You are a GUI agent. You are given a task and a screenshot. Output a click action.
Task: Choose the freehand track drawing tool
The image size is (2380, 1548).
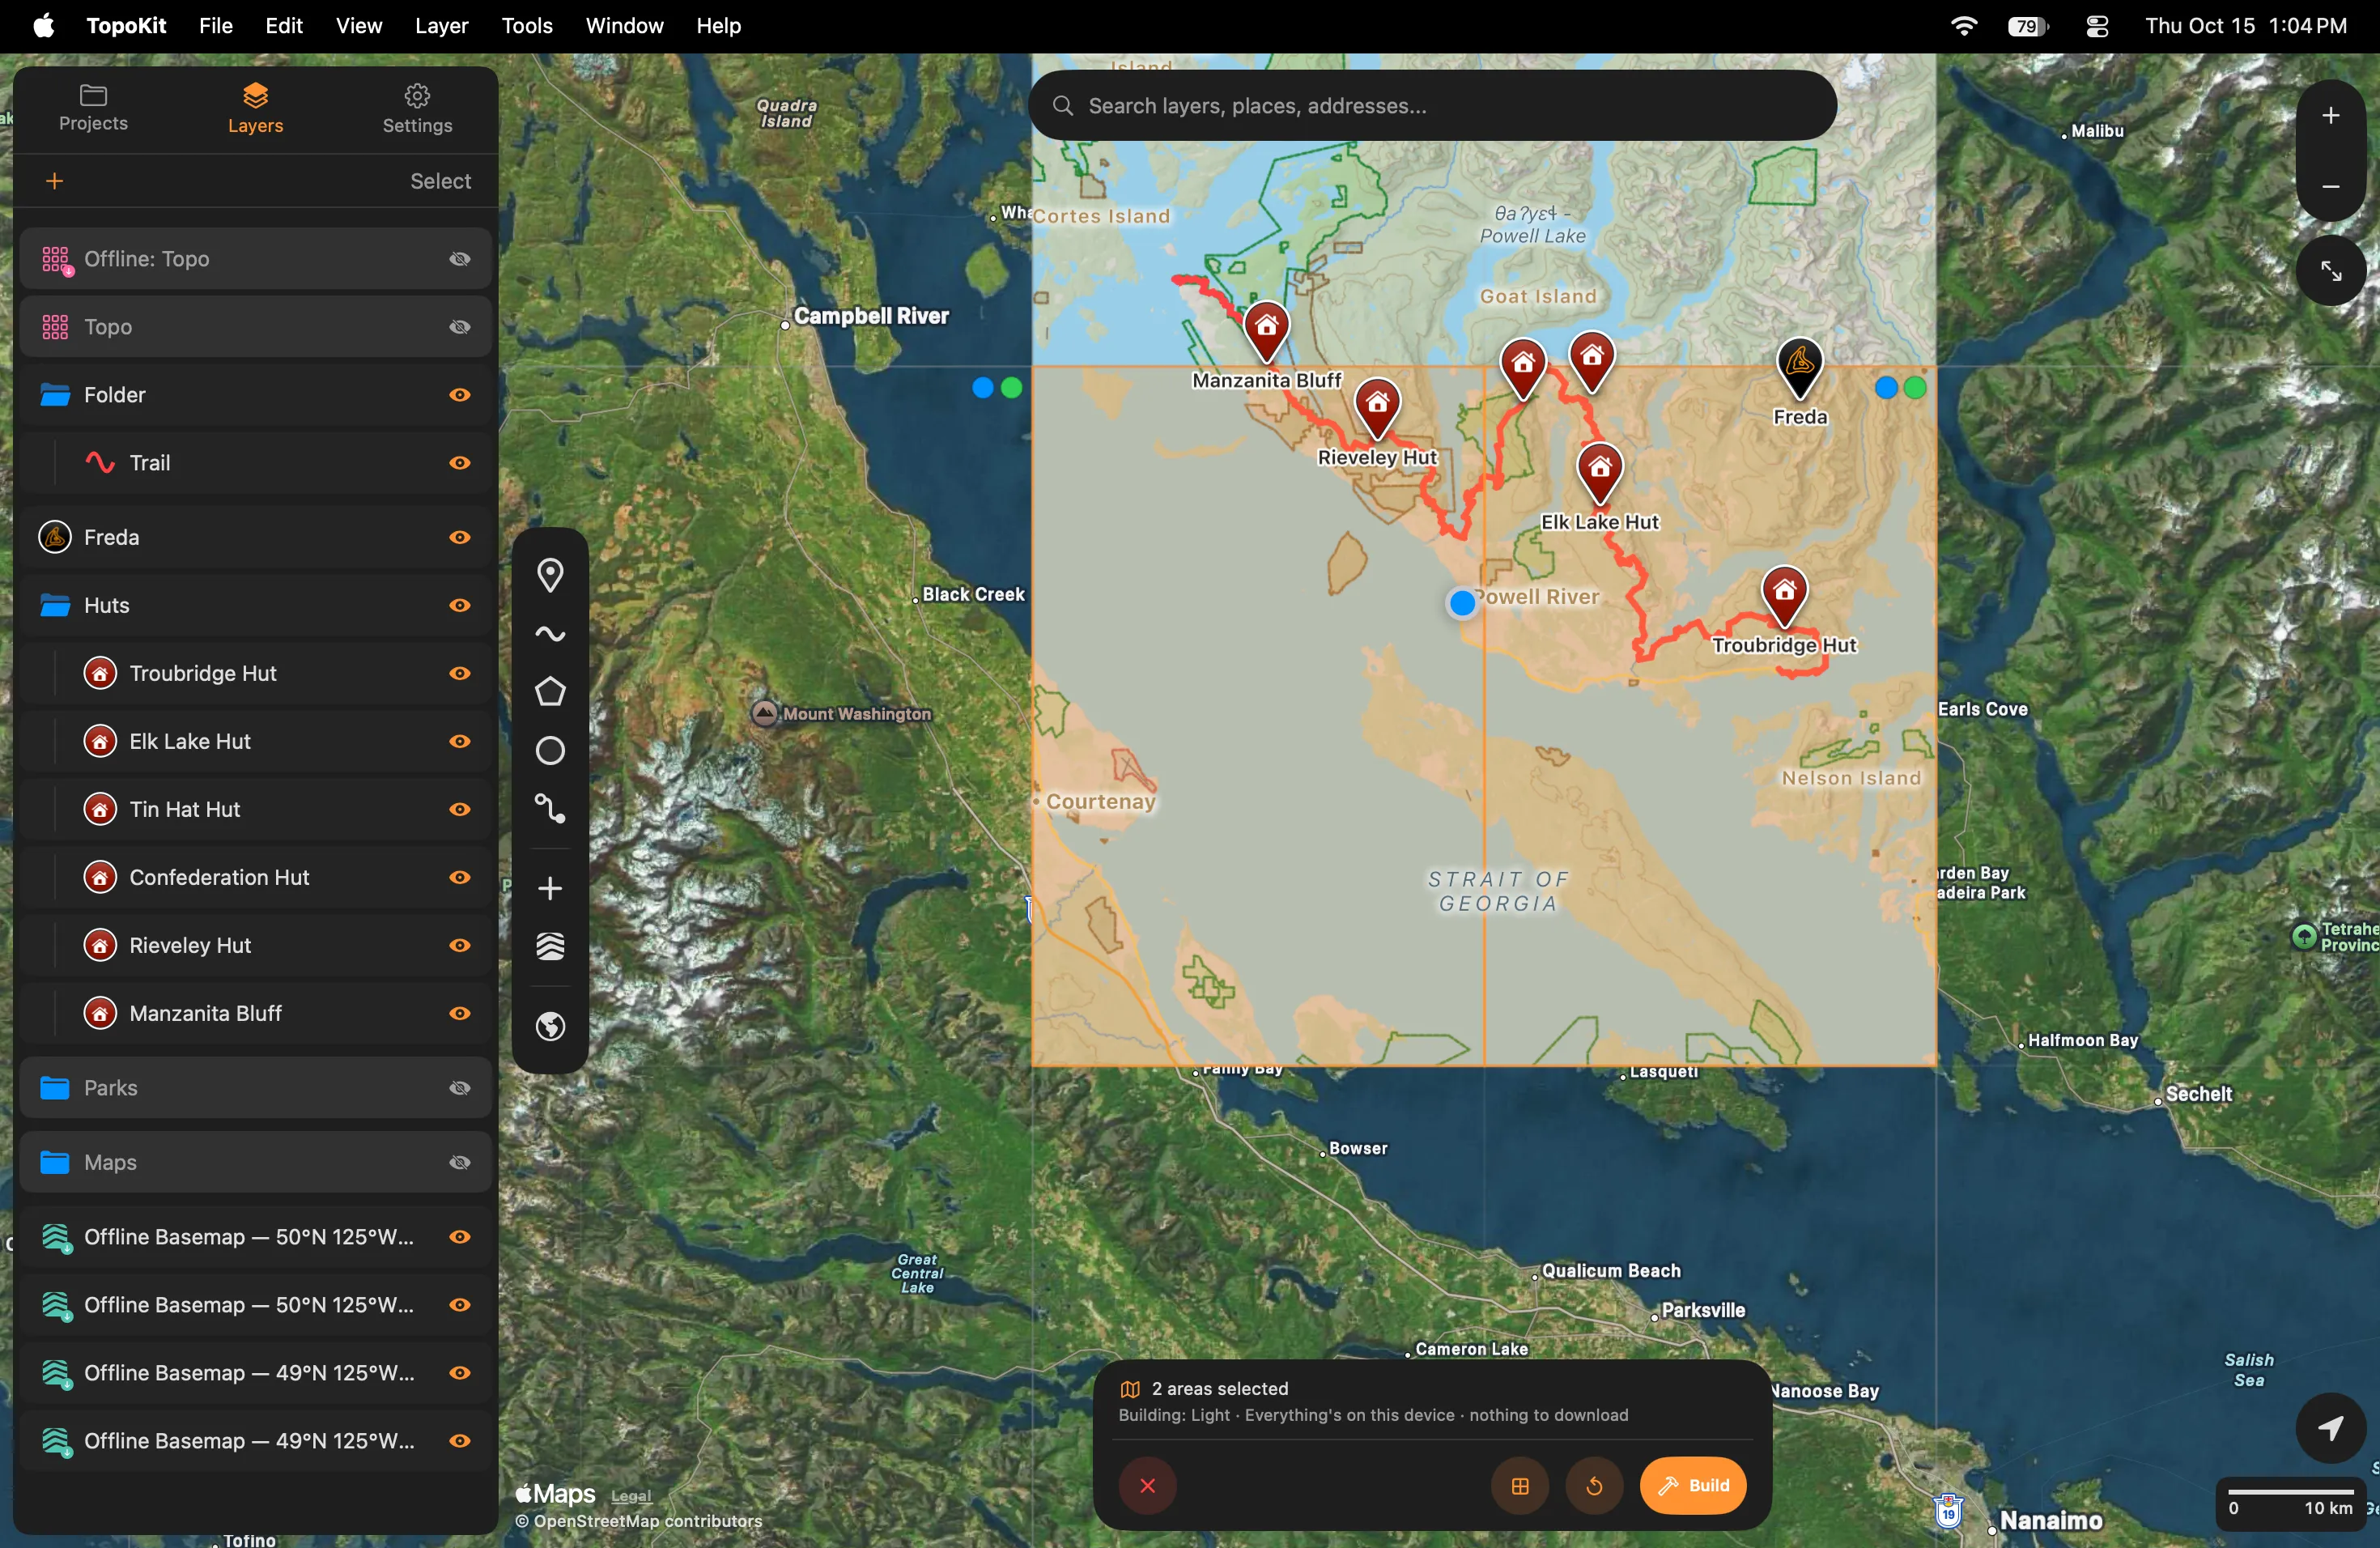[550, 635]
